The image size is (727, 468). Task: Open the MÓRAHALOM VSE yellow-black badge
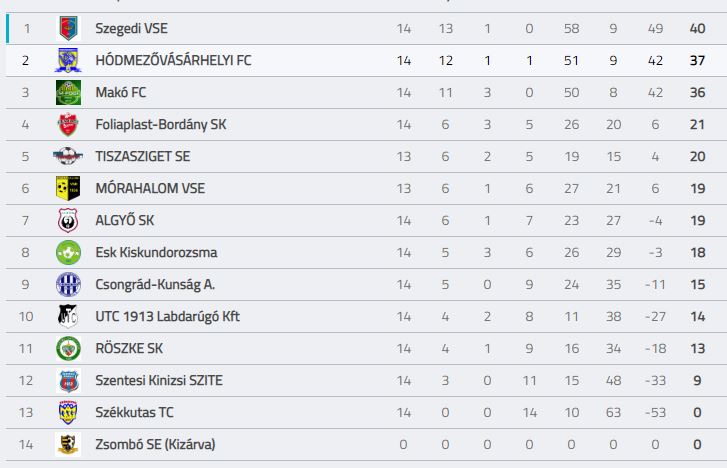point(68,188)
